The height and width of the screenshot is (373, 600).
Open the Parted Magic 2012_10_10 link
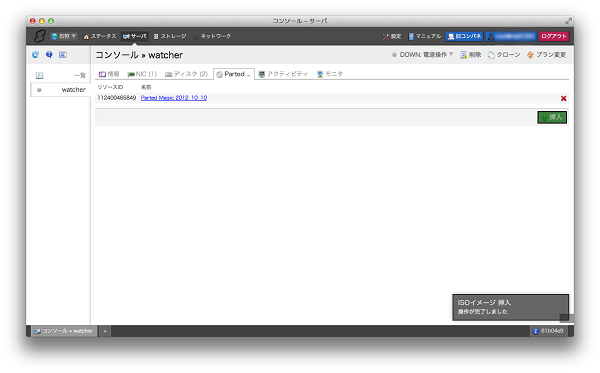174,98
